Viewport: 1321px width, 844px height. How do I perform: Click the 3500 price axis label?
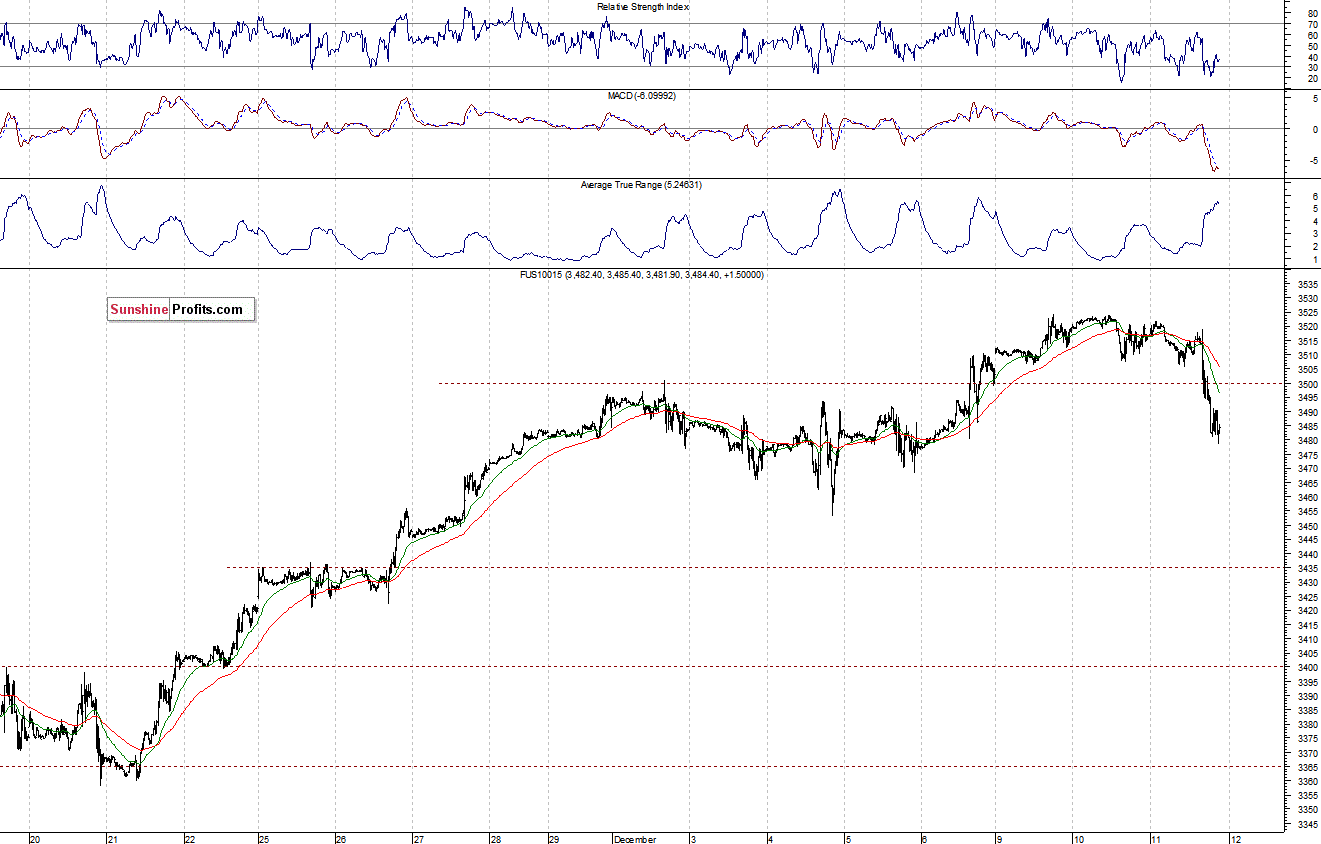[1306, 384]
